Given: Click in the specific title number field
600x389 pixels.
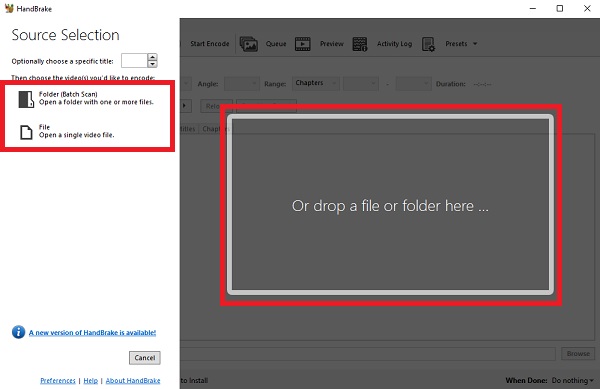Looking at the screenshot, I should (134, 60).
